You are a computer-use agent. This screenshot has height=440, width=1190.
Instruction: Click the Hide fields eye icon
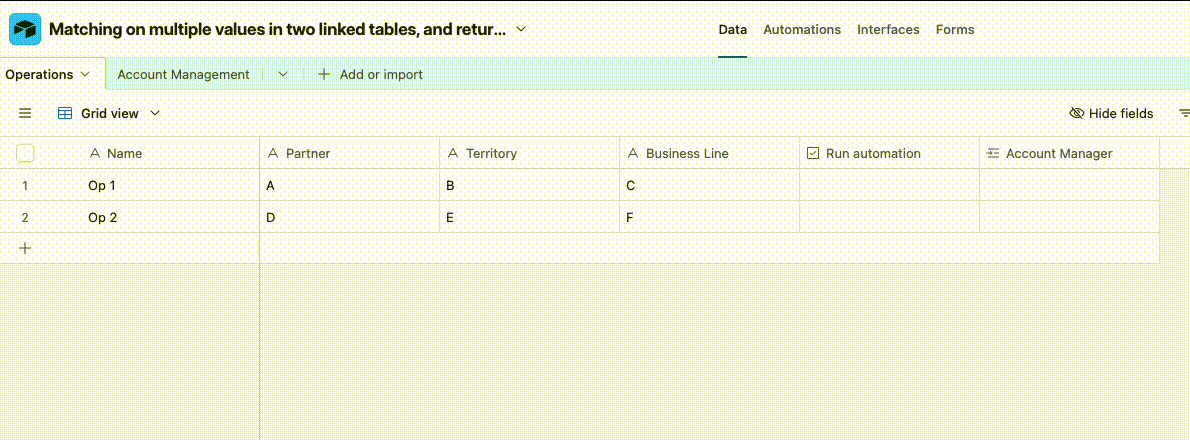point(1076,113)
